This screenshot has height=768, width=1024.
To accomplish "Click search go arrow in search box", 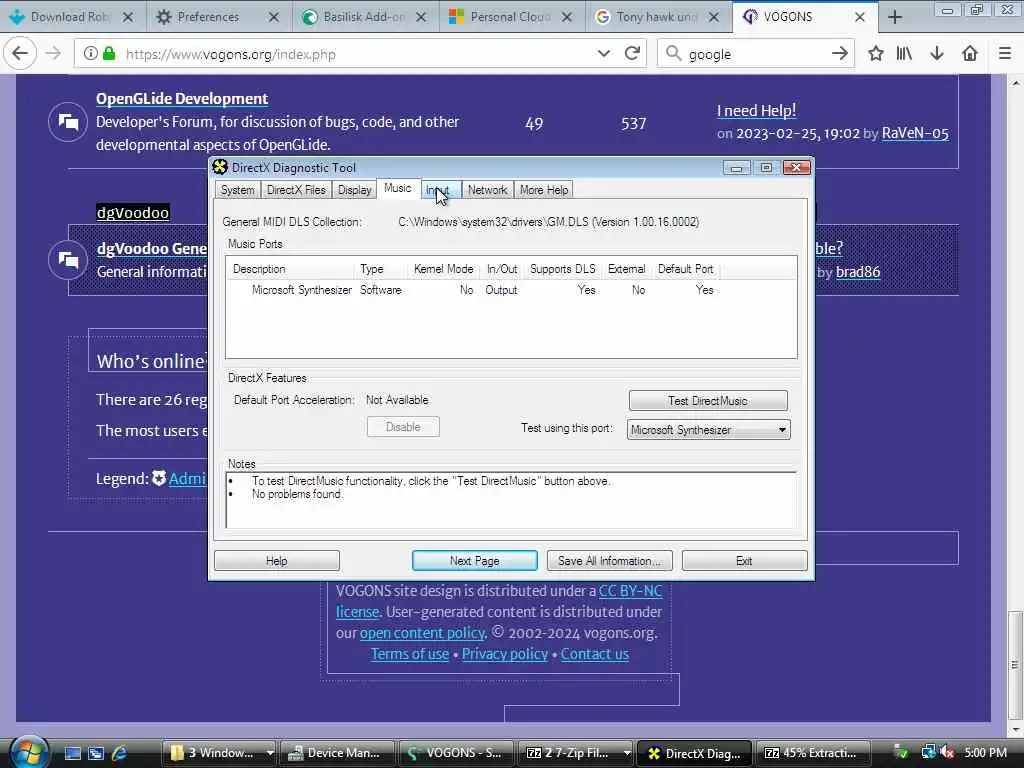I will tap(840, 54).
